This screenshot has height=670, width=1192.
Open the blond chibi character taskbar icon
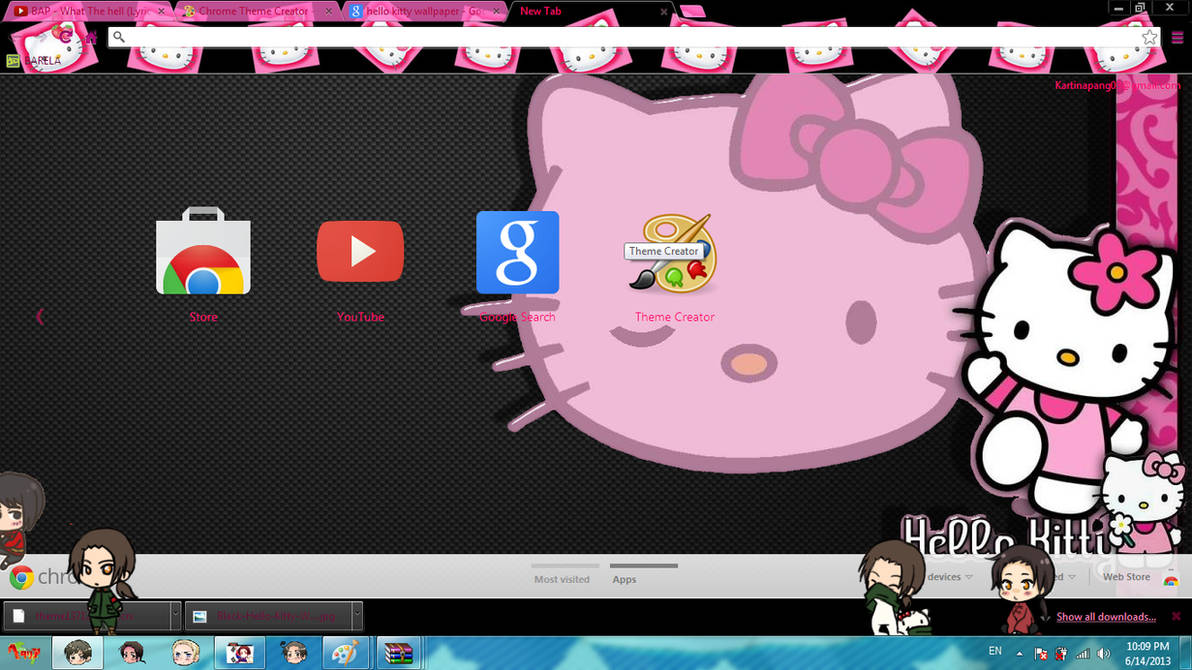click(x=185, y=653)
